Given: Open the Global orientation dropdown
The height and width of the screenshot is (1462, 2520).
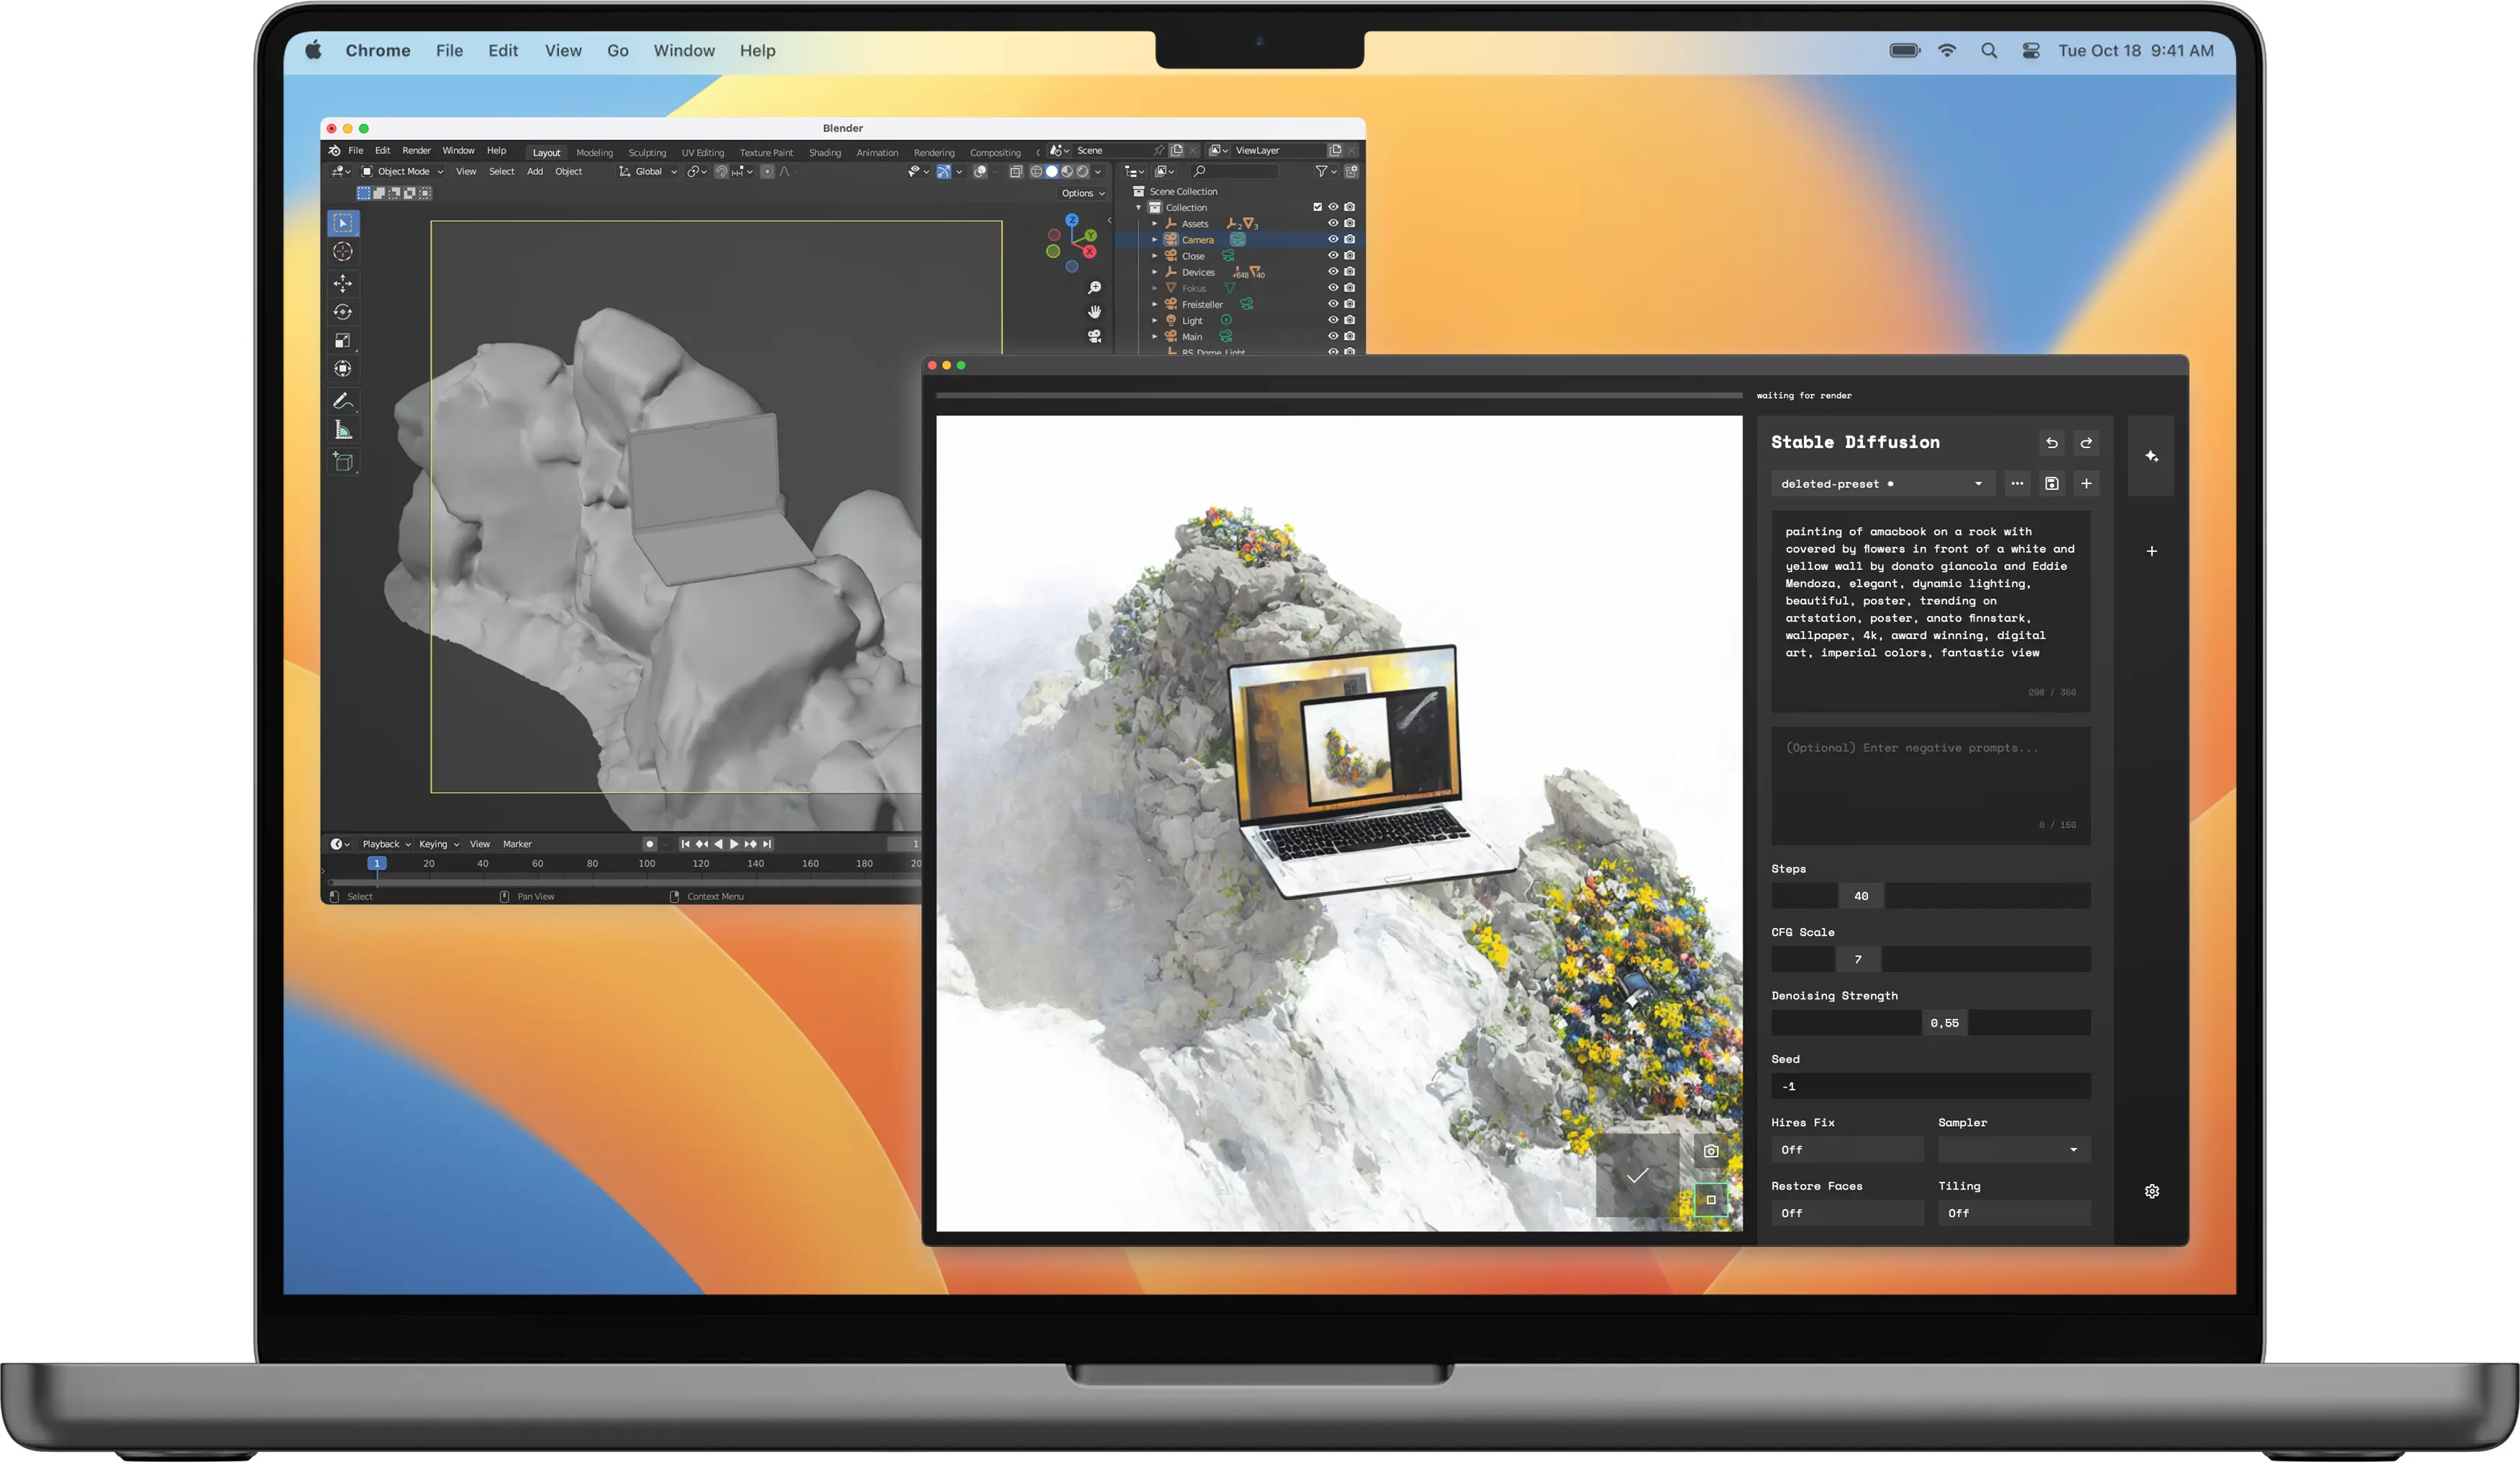Looking at the screenshot, I should pyautogui.click(x=648, y=172).
